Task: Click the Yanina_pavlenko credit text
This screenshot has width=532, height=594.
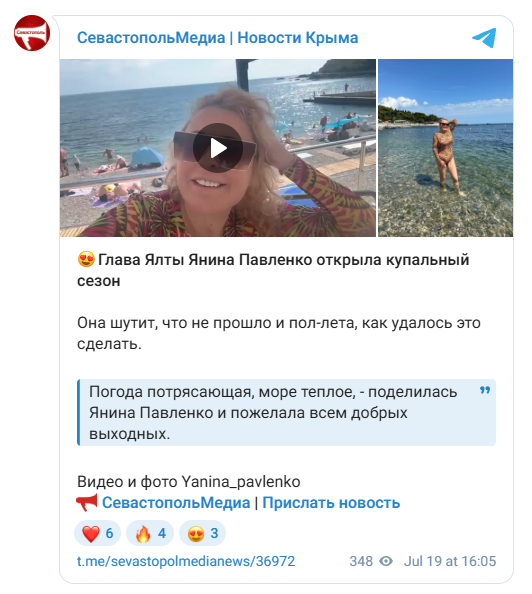Action: coord(241,482)
